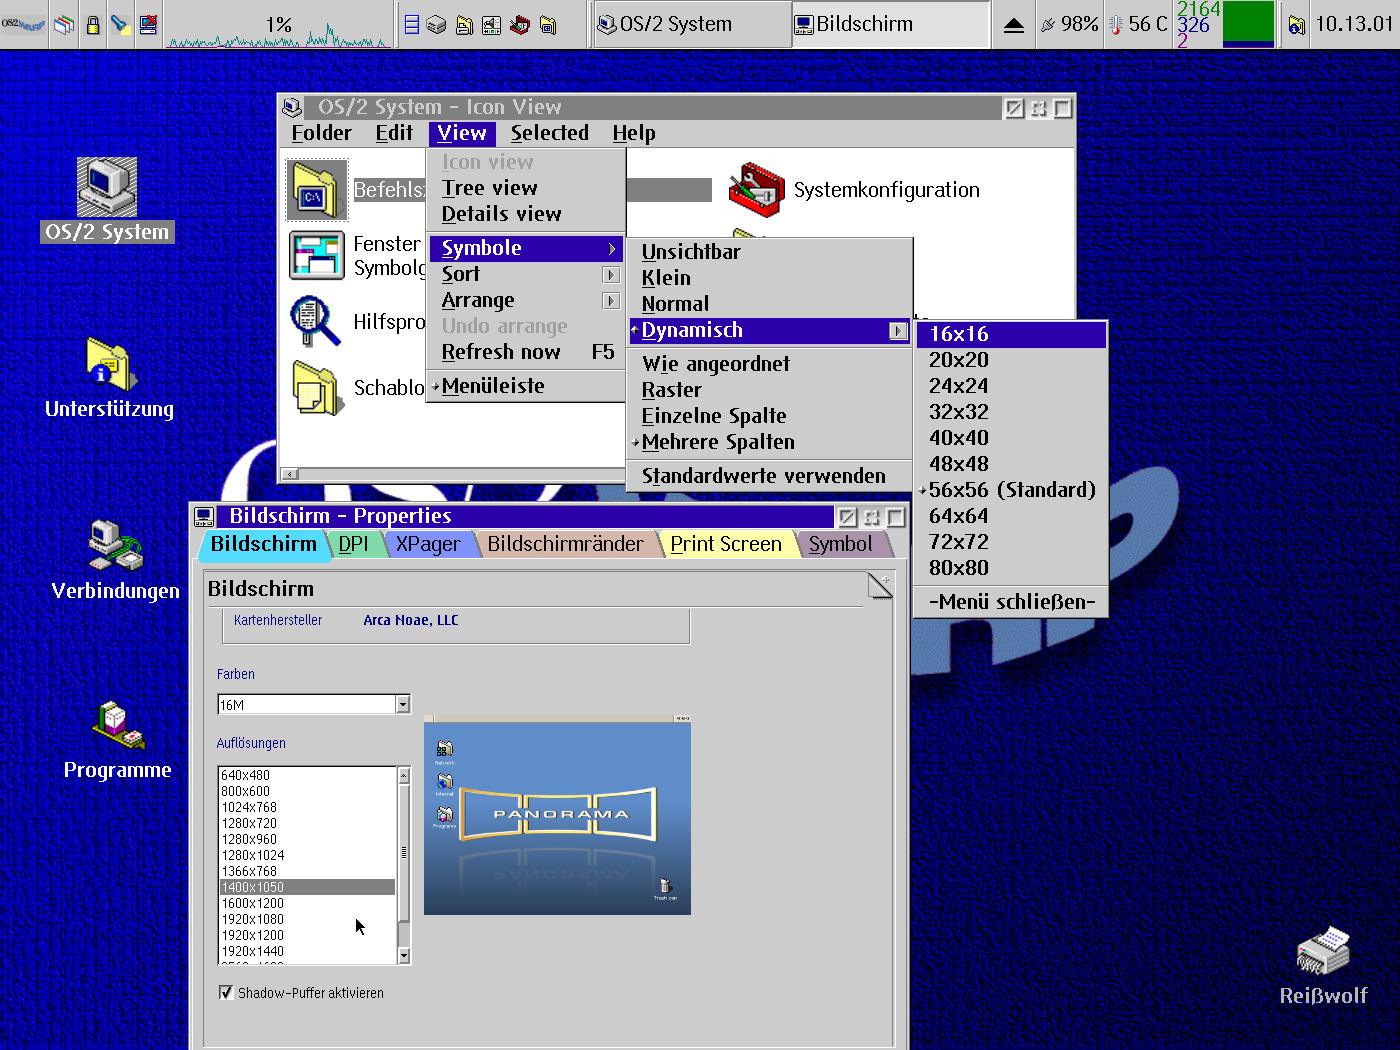1400x1050 pixels.
Task: Select Einzelne Spalte layout option
Action: (770, 416)
